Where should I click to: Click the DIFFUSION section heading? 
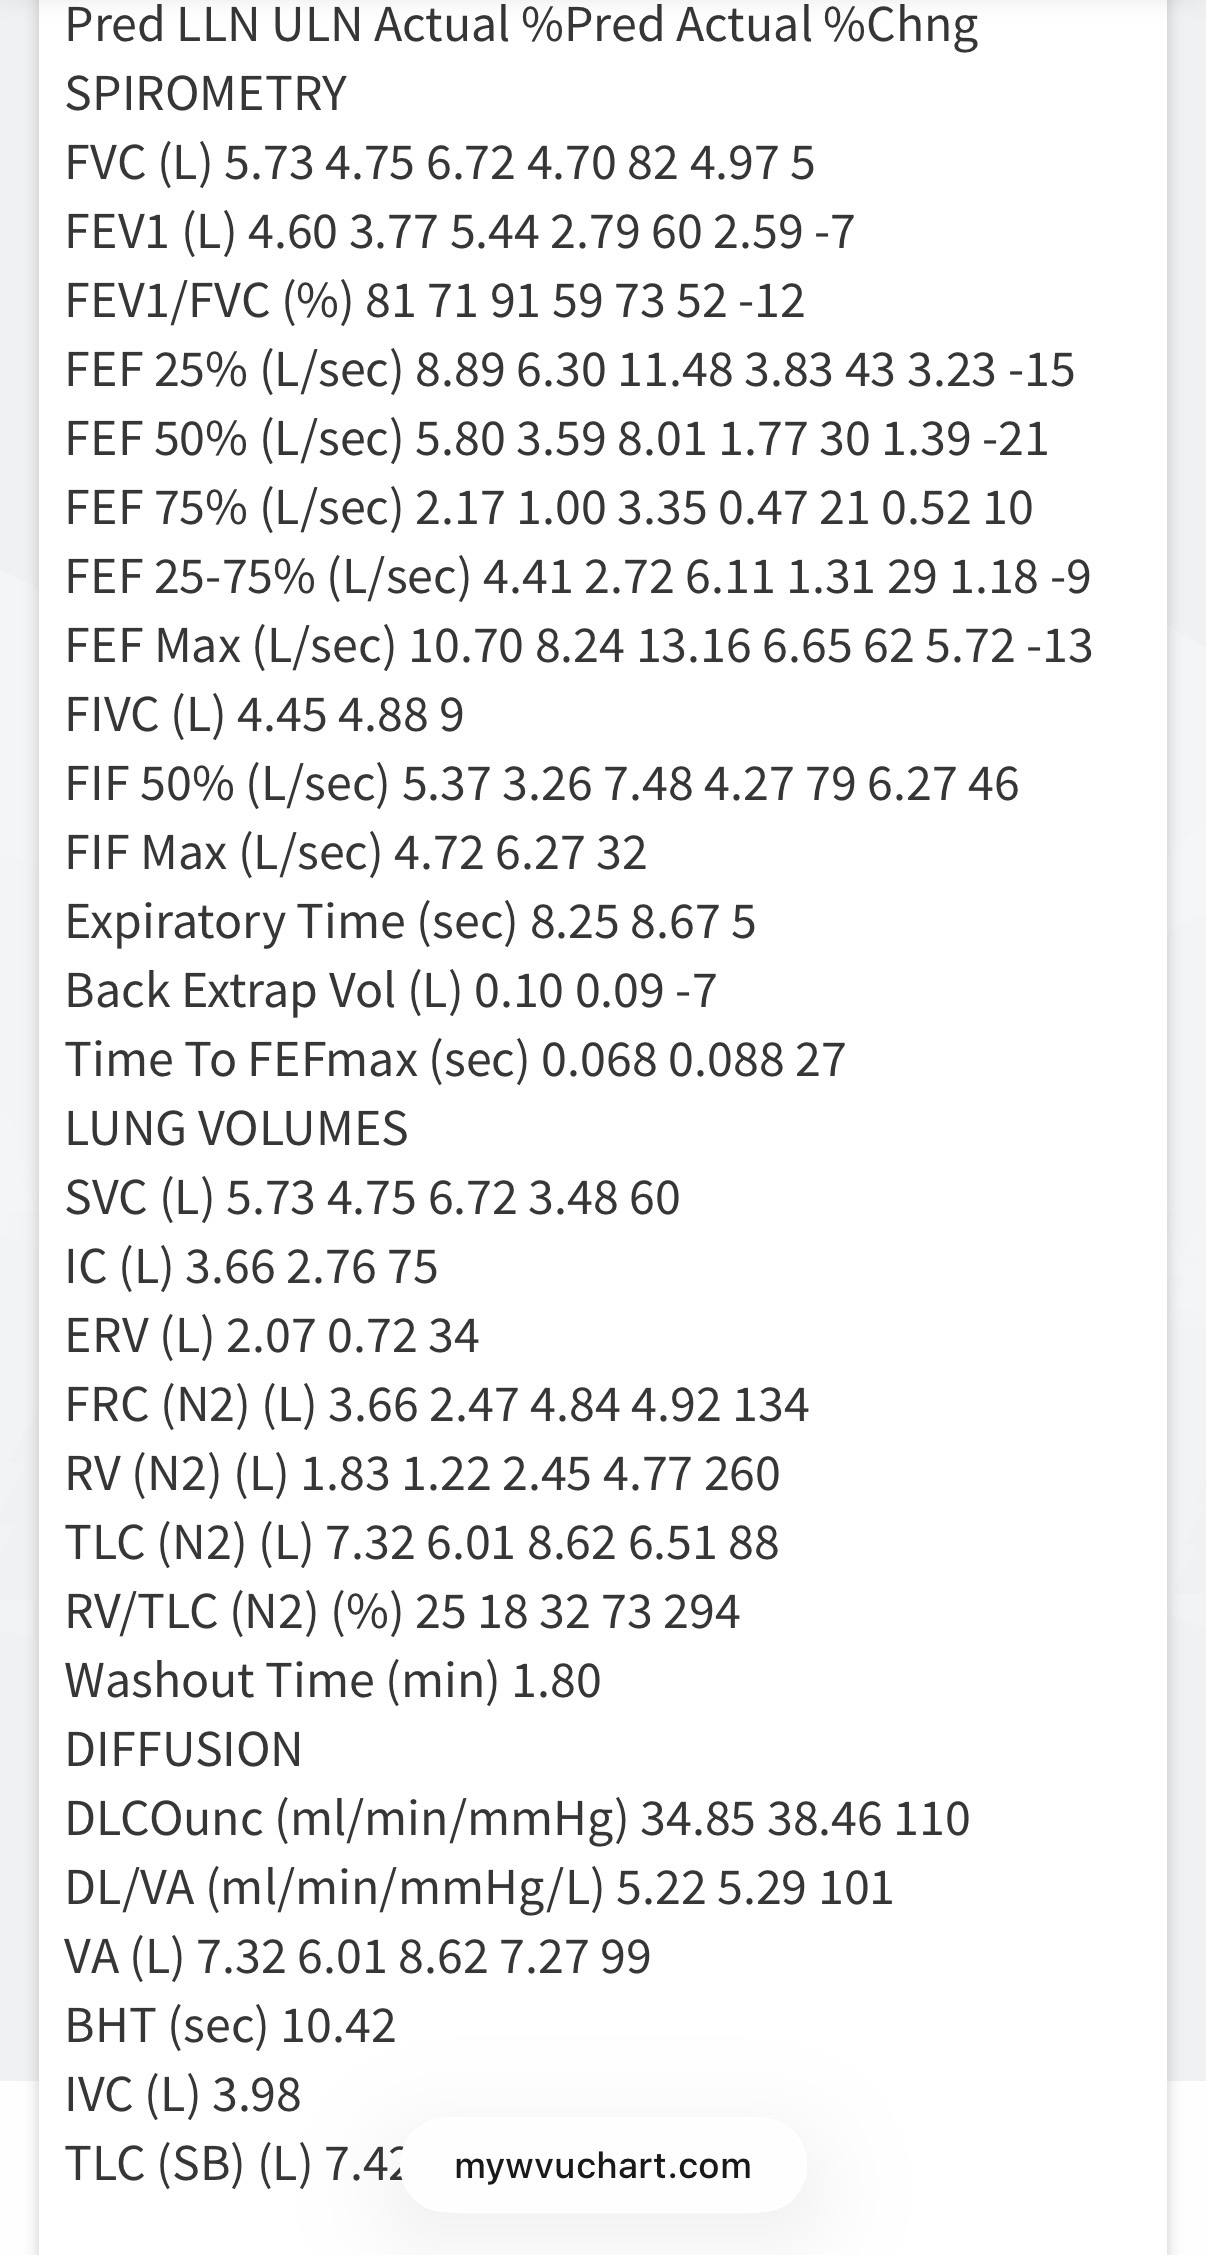(184, 1750)
